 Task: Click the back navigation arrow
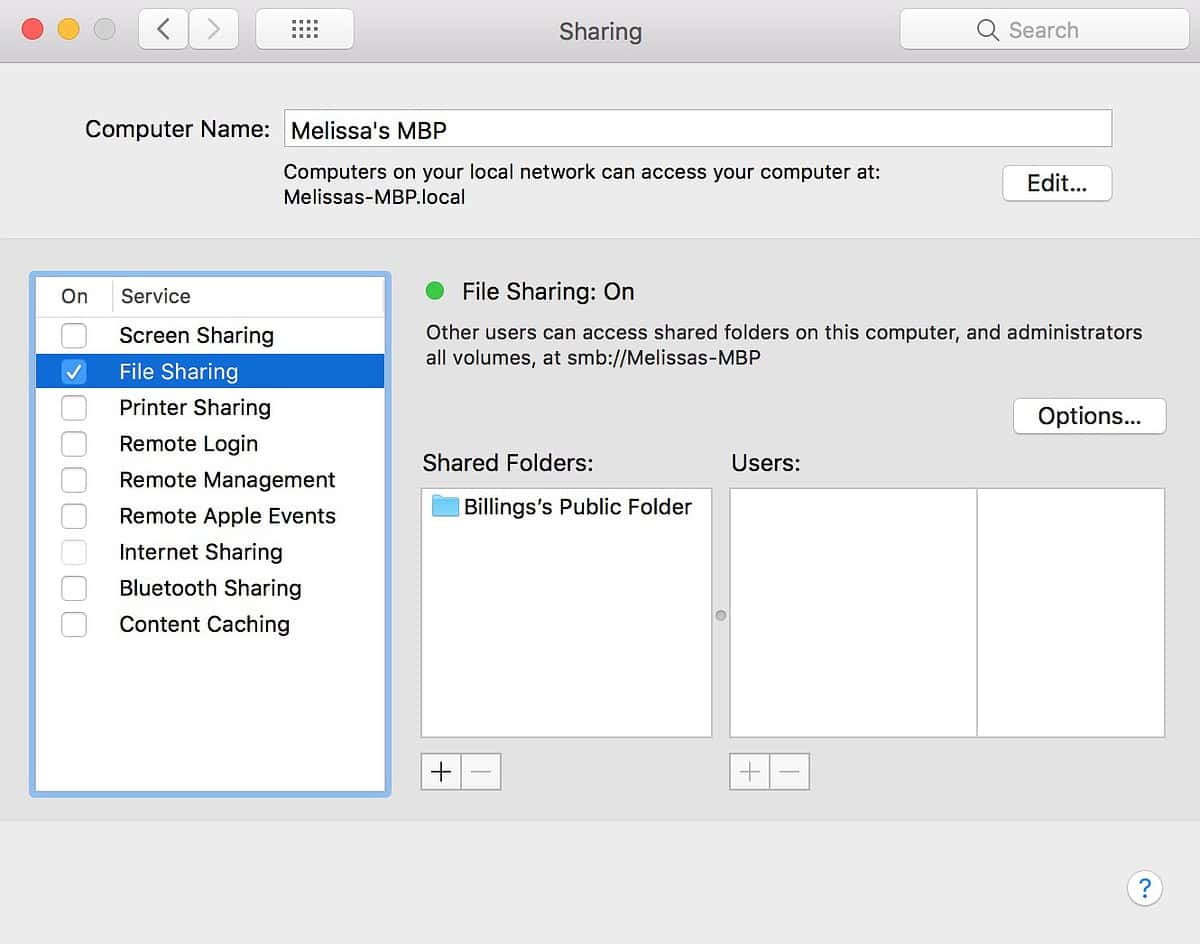163,30
